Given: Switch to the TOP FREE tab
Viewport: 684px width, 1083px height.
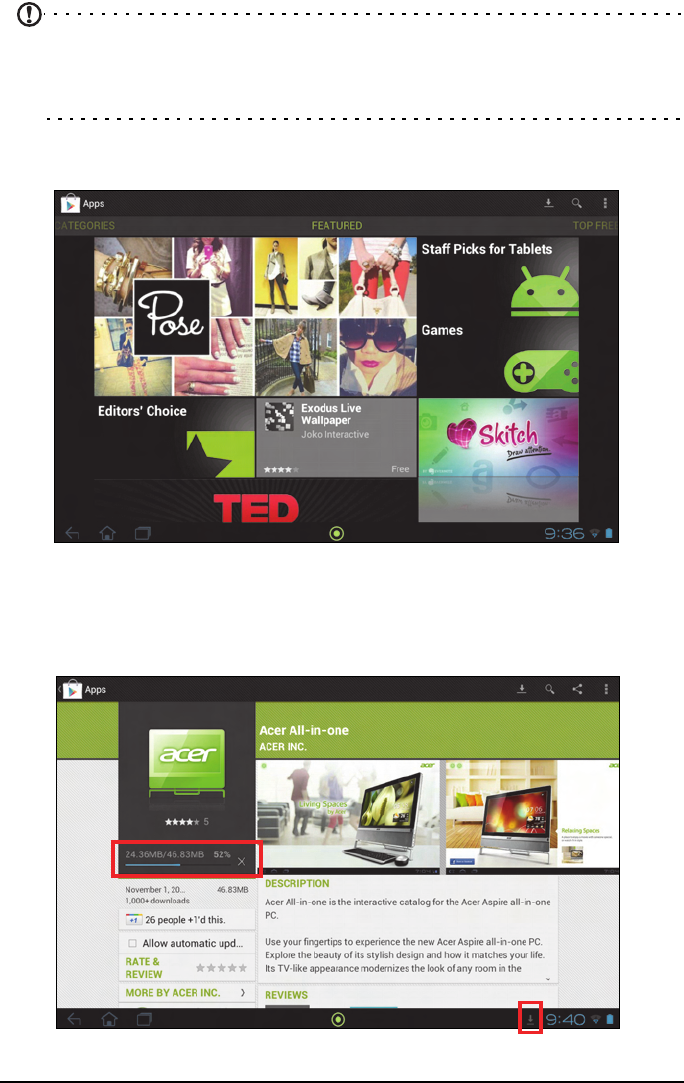Looking at the screenshot, I should tap(595, 225).
